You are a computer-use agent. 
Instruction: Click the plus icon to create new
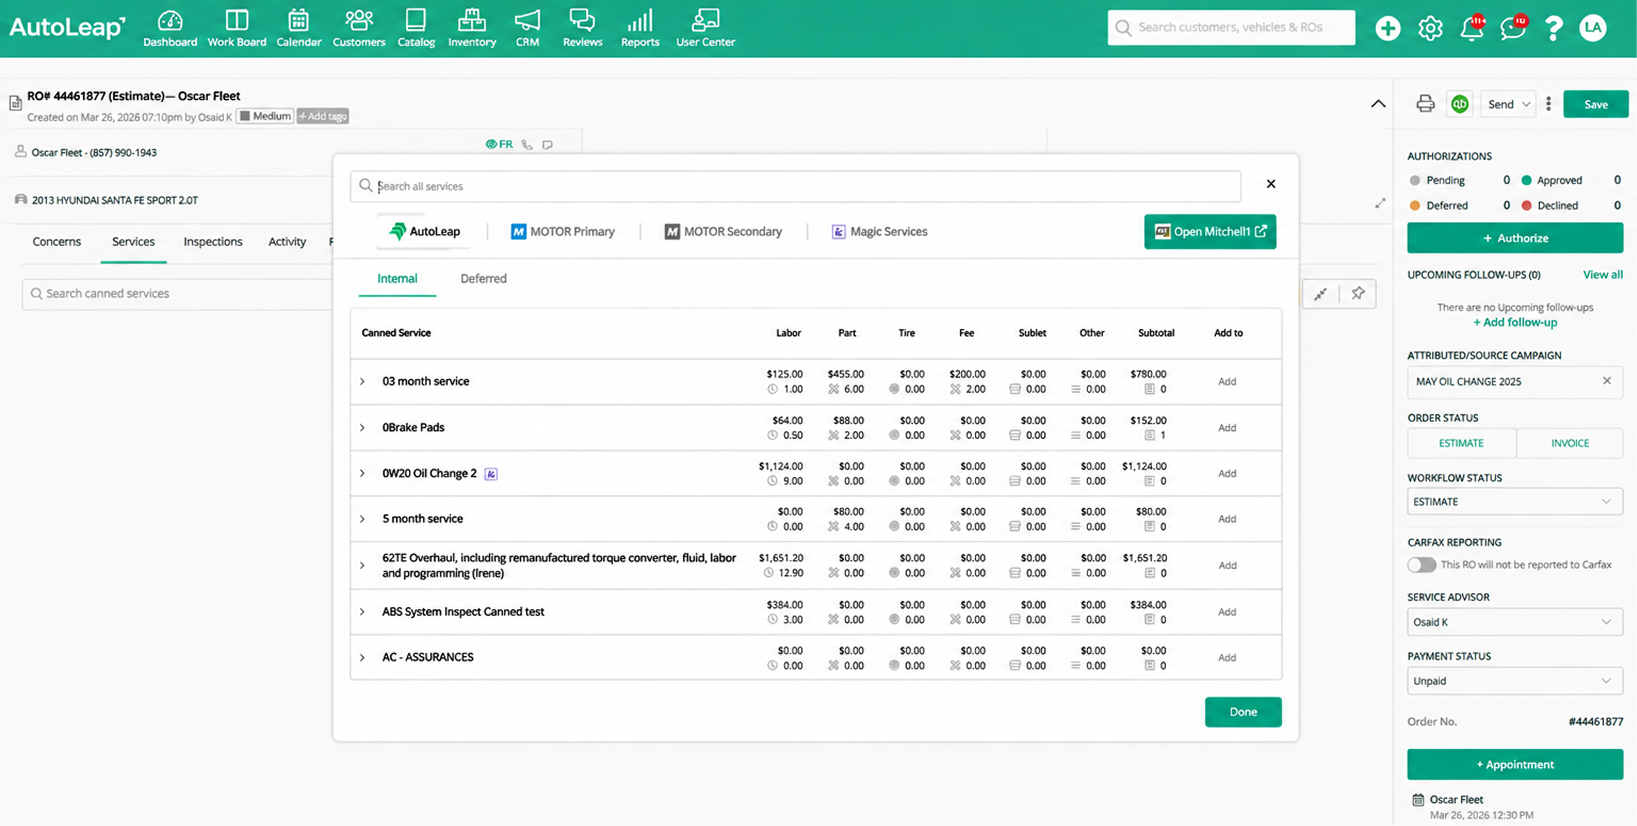coord(1387,28)
